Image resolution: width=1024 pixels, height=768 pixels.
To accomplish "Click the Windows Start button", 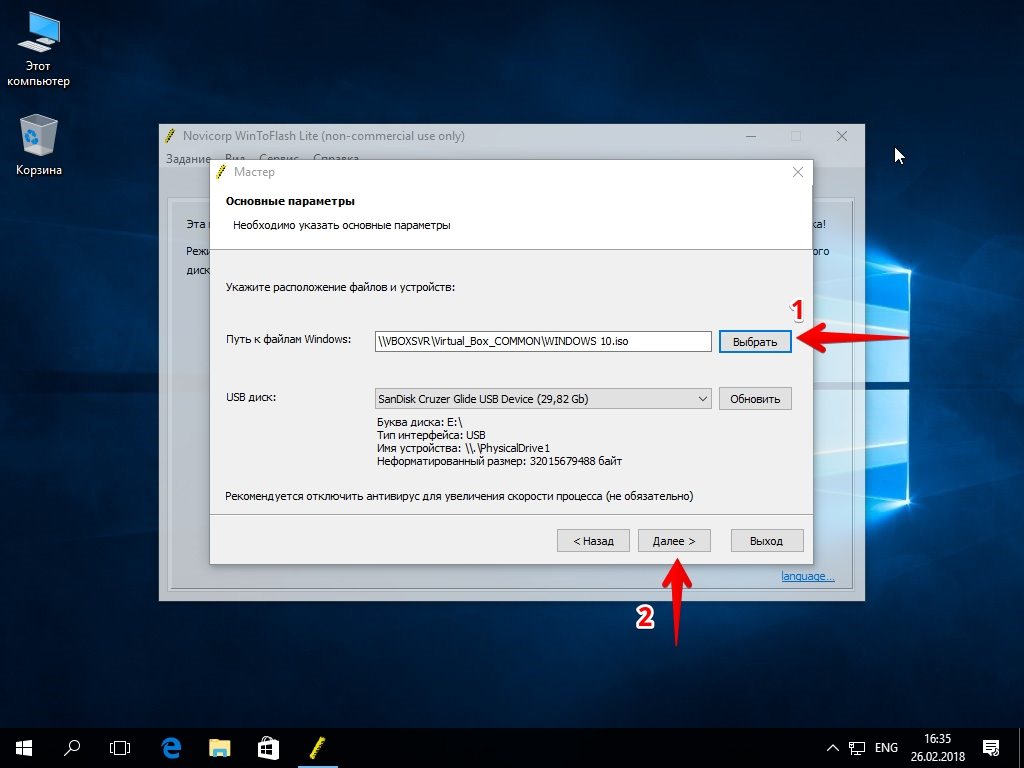I will tap(24, 748).
